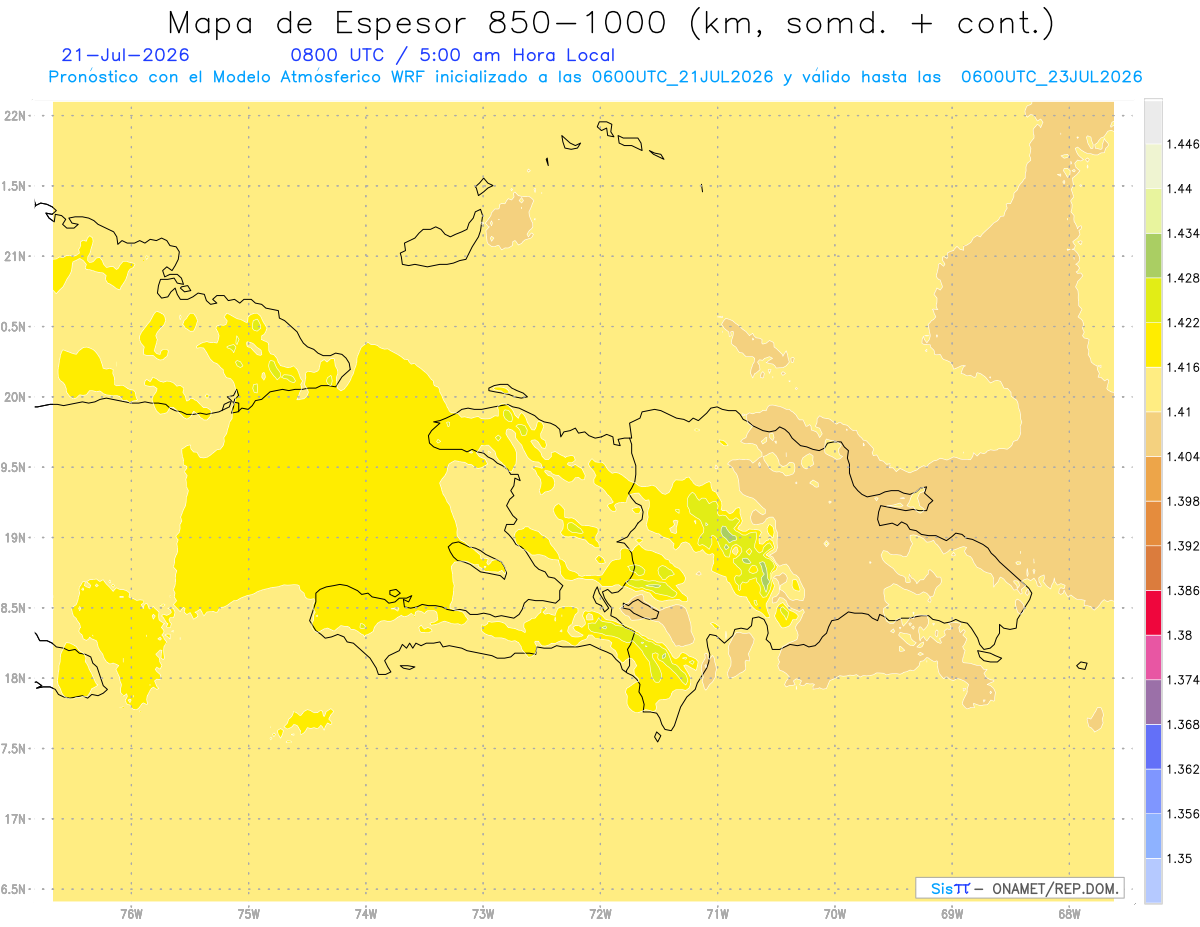Click the '9.5N' latitude label

15,467
